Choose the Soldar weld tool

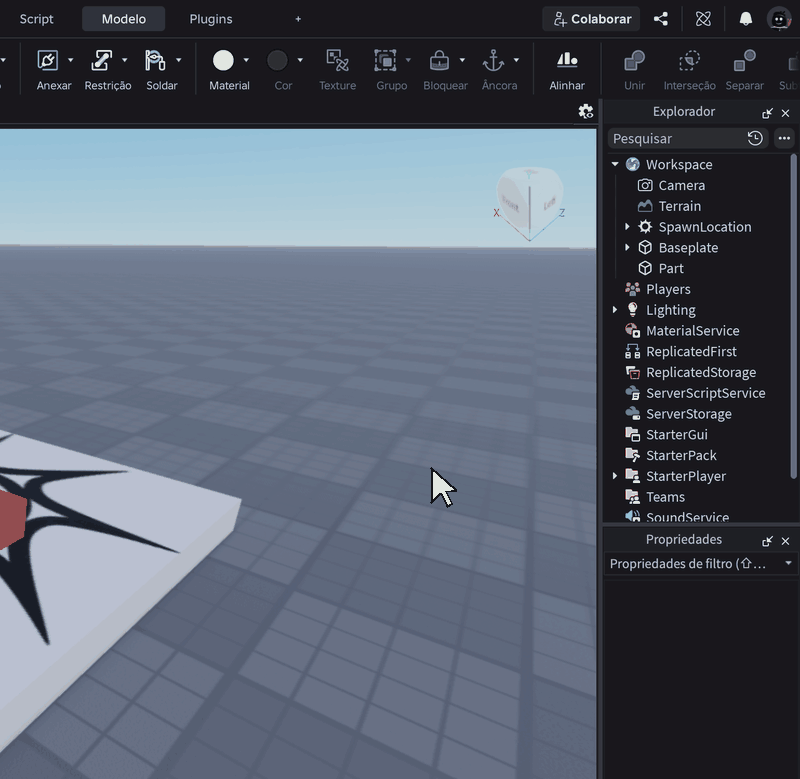pos(155,61)
